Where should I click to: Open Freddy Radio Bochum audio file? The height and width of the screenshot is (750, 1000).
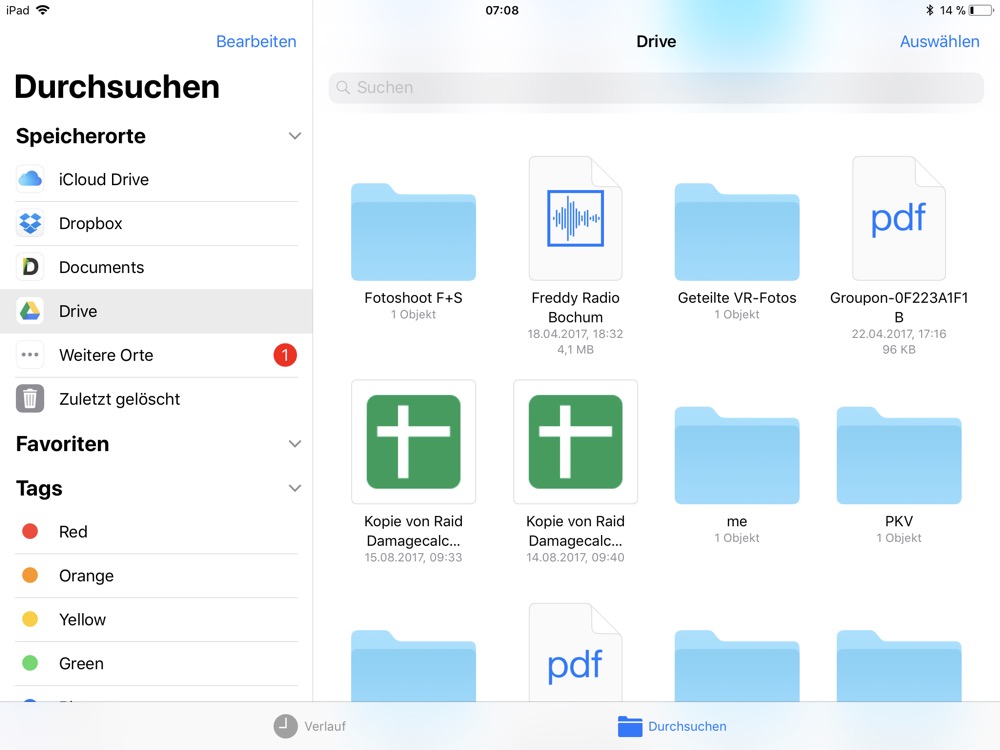tap(575, 218)
